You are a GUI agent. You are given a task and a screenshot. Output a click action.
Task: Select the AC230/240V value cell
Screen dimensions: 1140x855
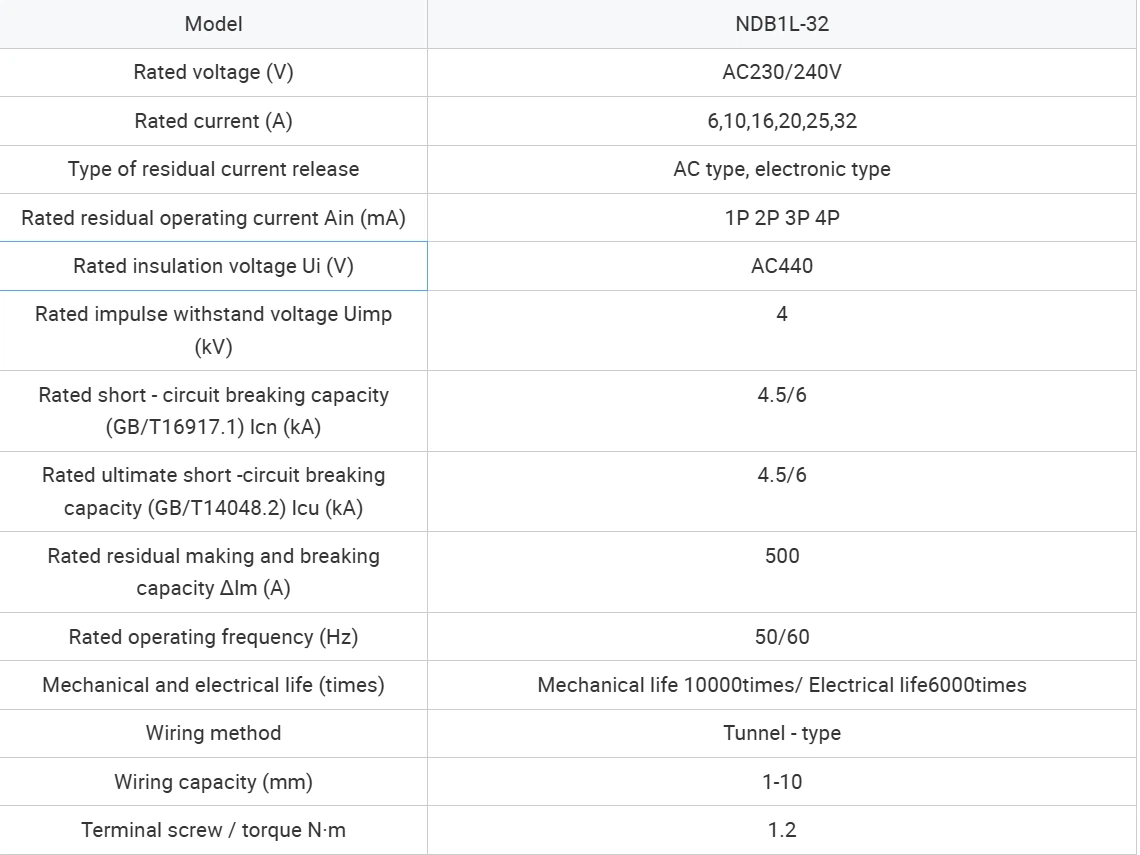pos(781,72)
